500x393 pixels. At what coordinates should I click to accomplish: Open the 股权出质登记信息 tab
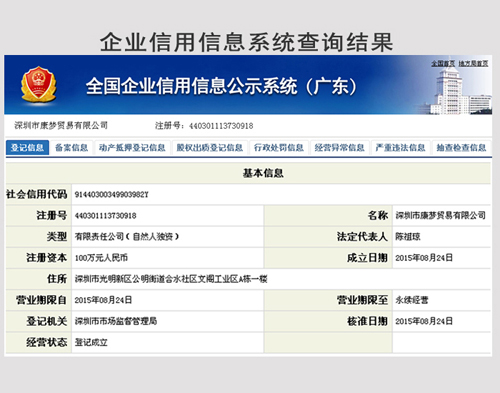pyautogui.click(x=210, y=148)
